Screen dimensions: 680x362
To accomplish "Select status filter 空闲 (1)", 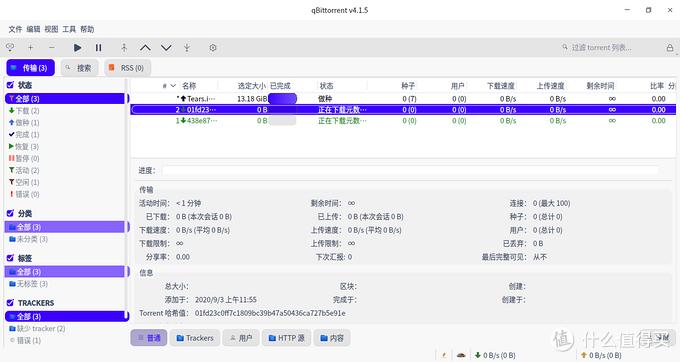I will click(x=24, y=182).
